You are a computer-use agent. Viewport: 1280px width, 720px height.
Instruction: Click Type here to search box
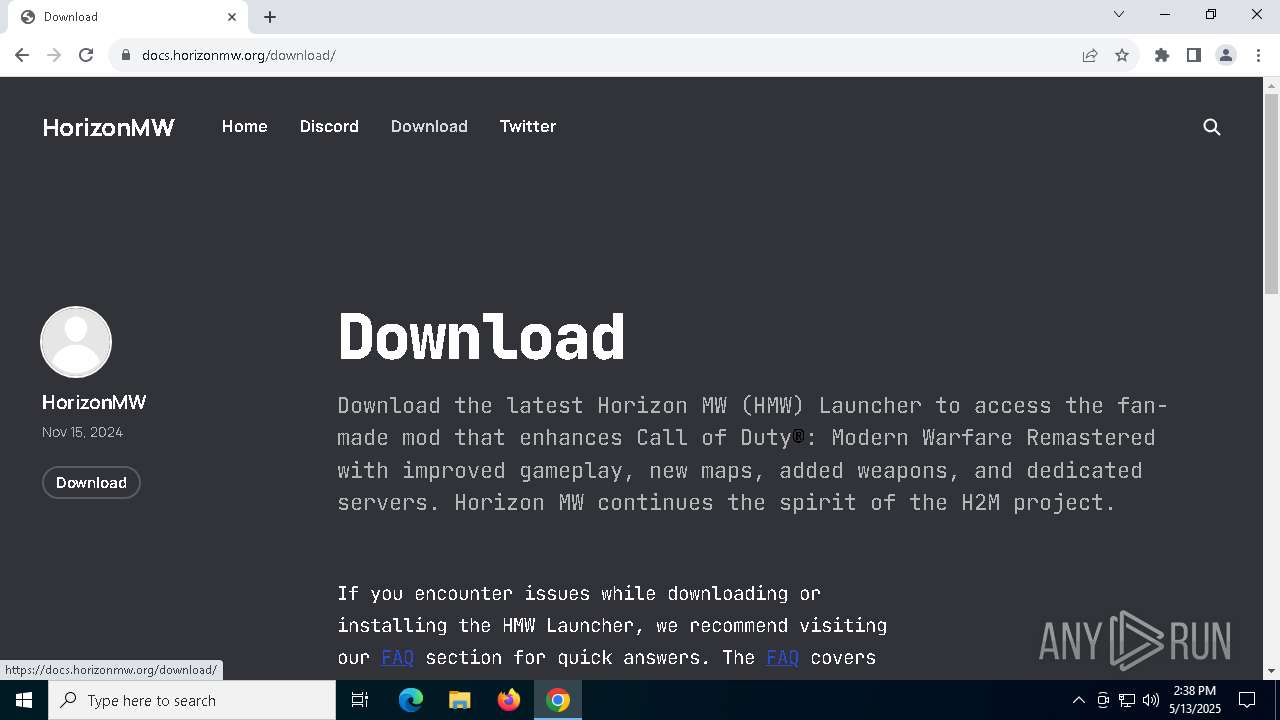coord(192,700)
